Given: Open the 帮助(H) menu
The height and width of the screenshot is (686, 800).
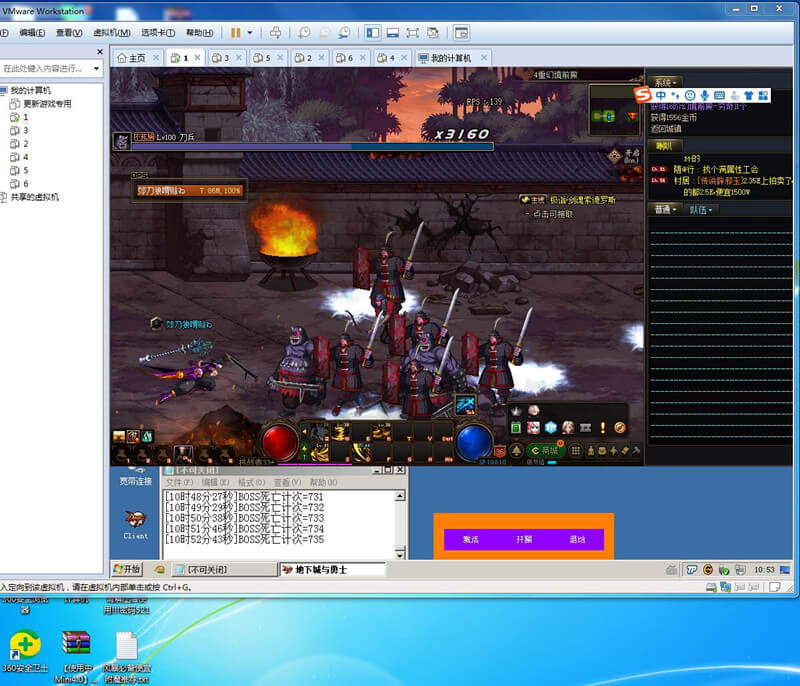Looking at the screenshot, I should click(199, 33).
